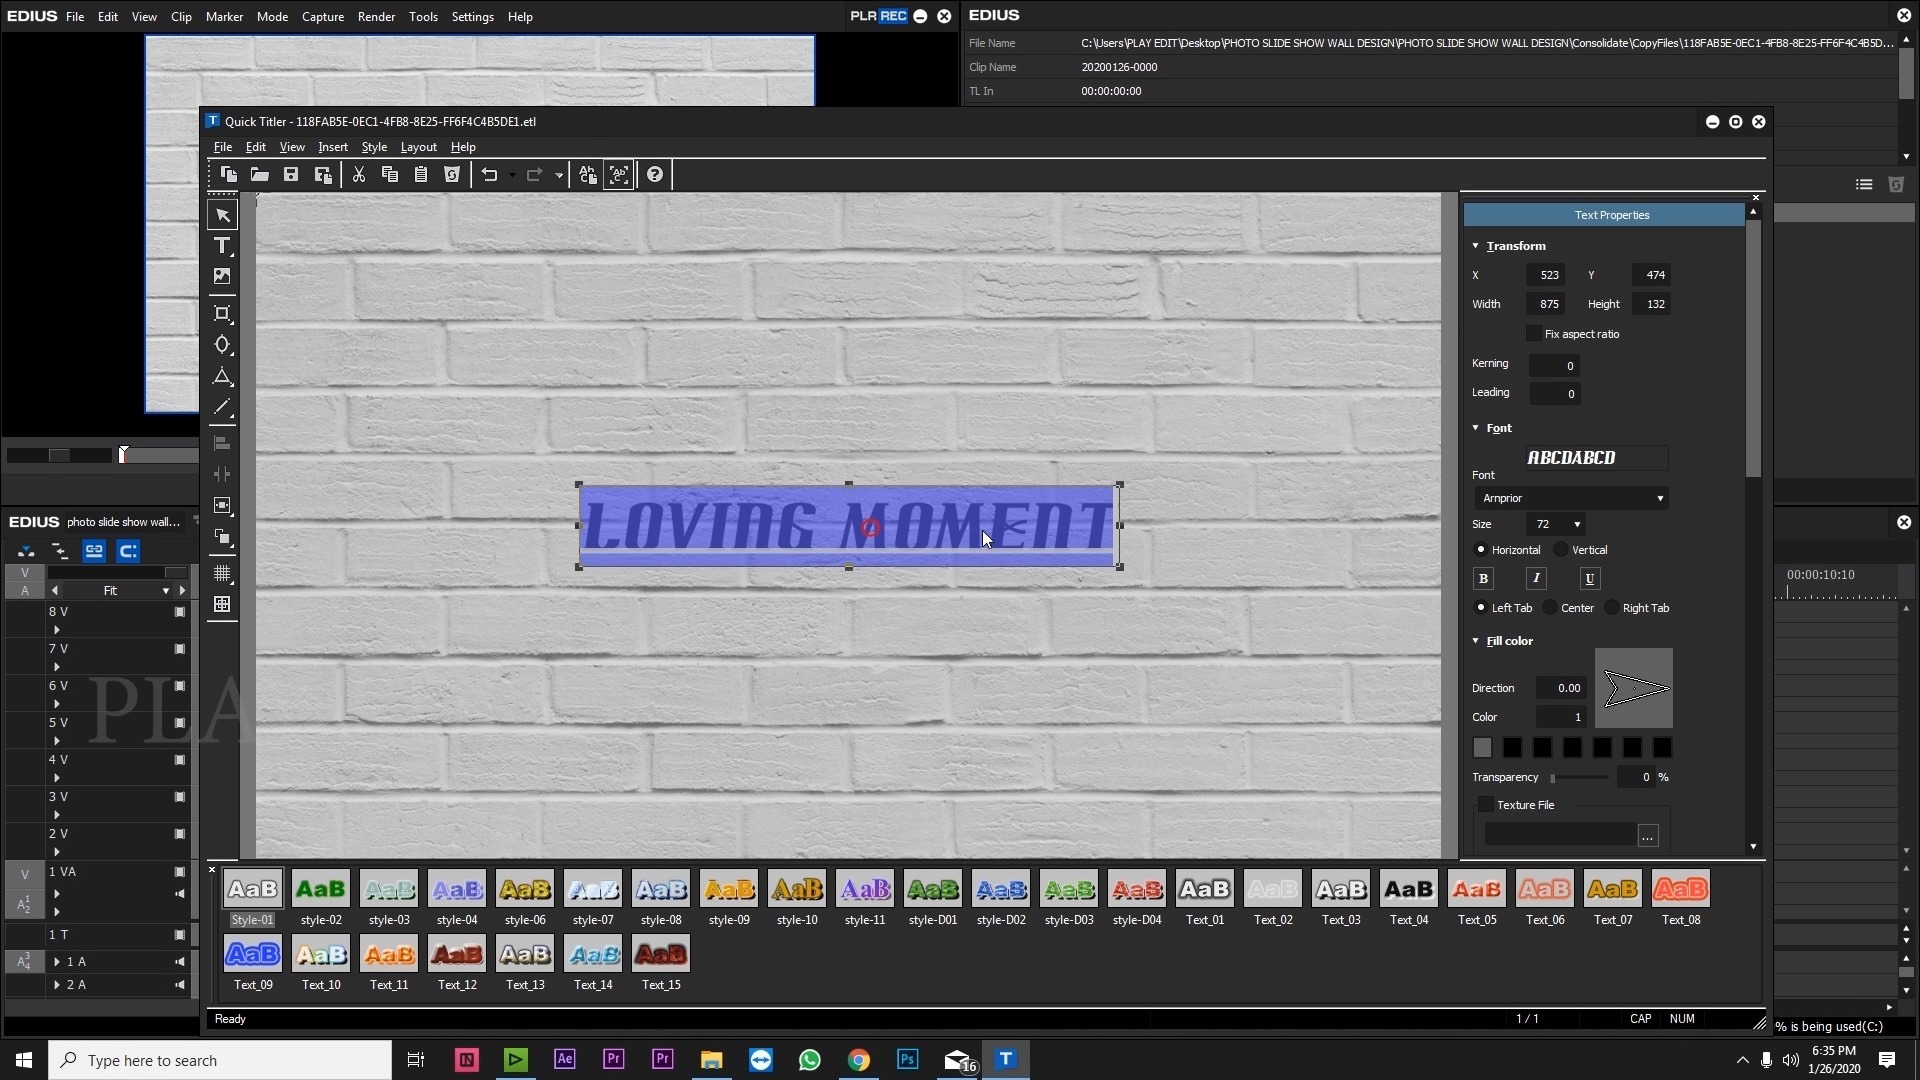Expand the 1 A audio track
The width and height of the screenshot is (1920, 1080).
tap(57, 962)
